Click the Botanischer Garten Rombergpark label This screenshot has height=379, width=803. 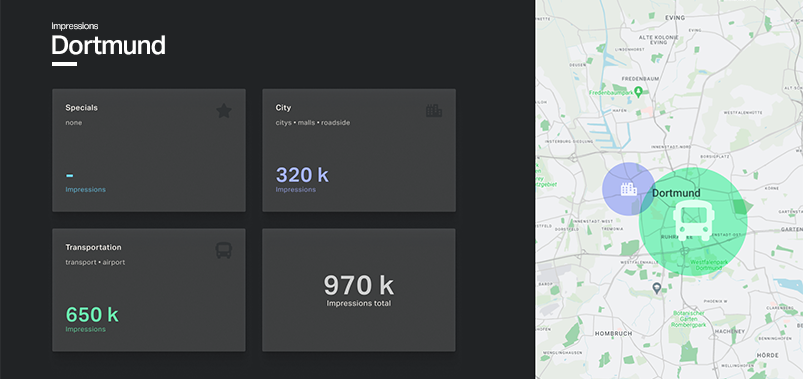[688, 319]
